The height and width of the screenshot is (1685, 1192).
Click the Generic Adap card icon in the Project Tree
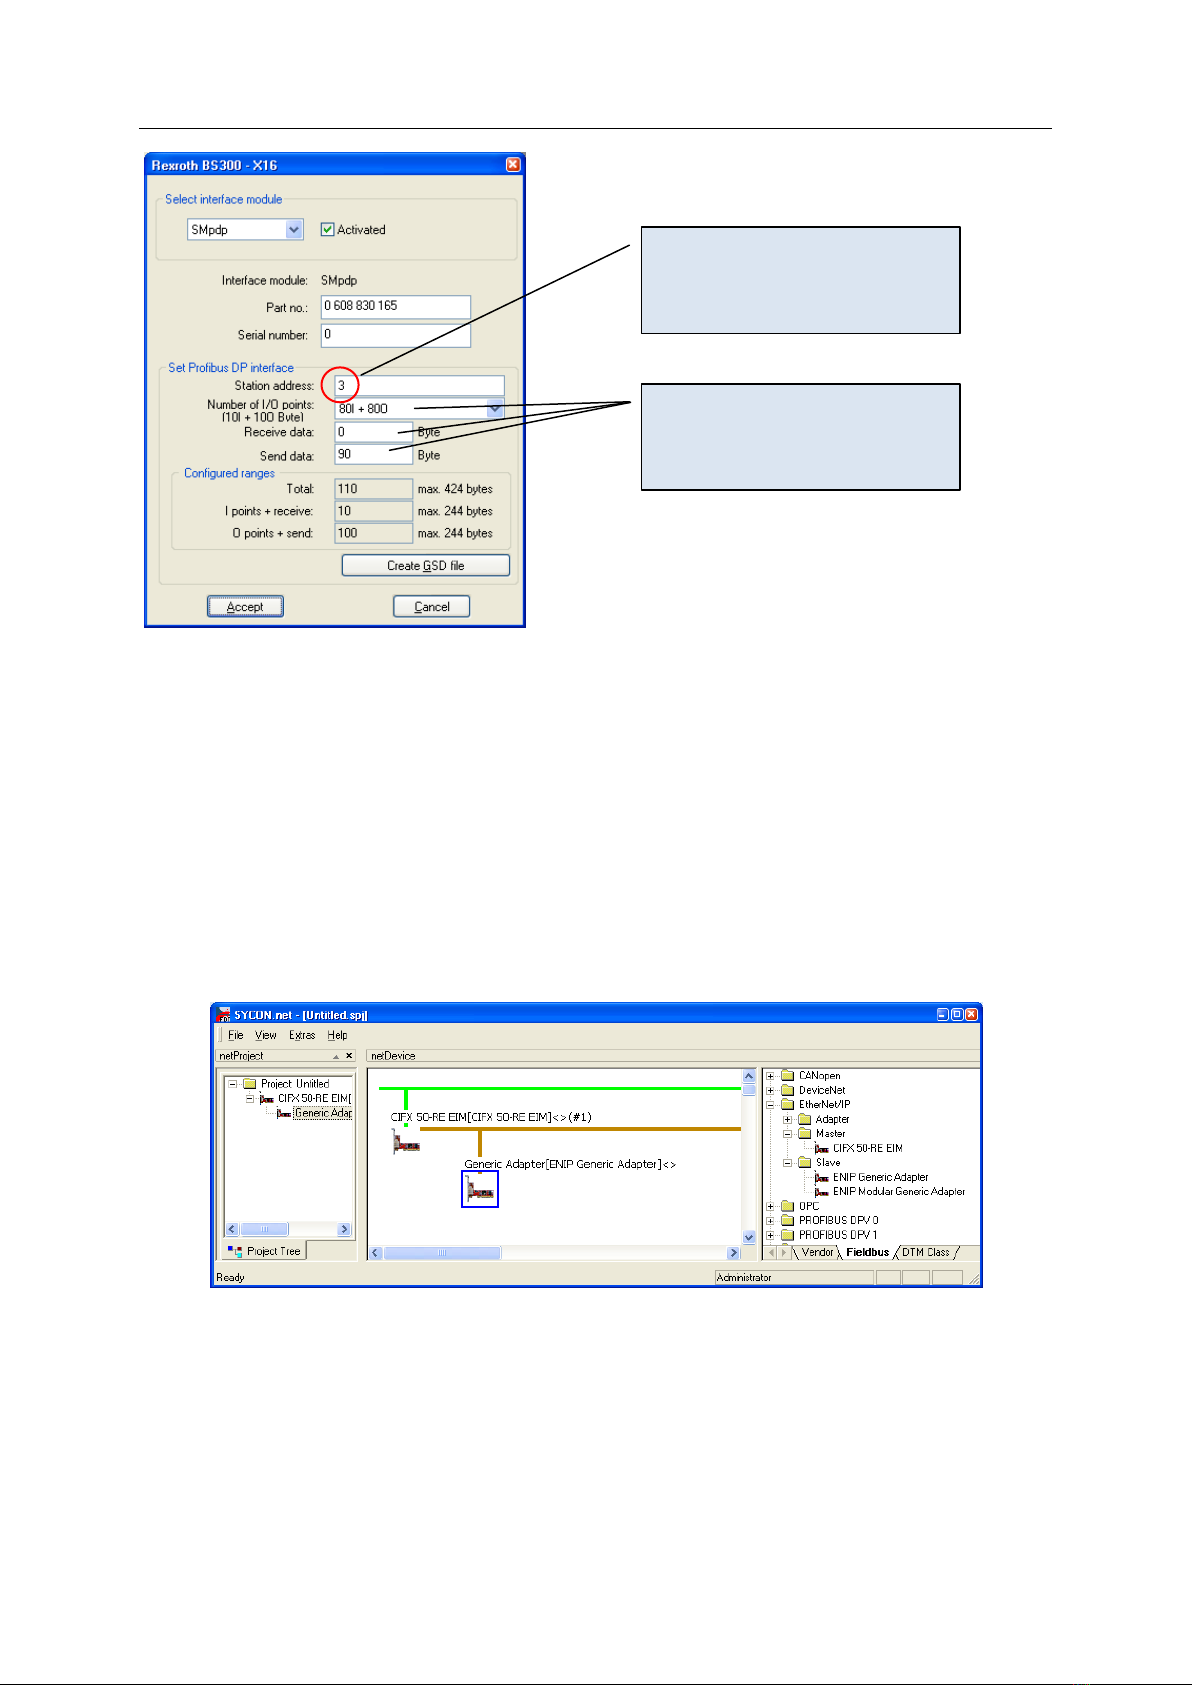pos(284,1113)
